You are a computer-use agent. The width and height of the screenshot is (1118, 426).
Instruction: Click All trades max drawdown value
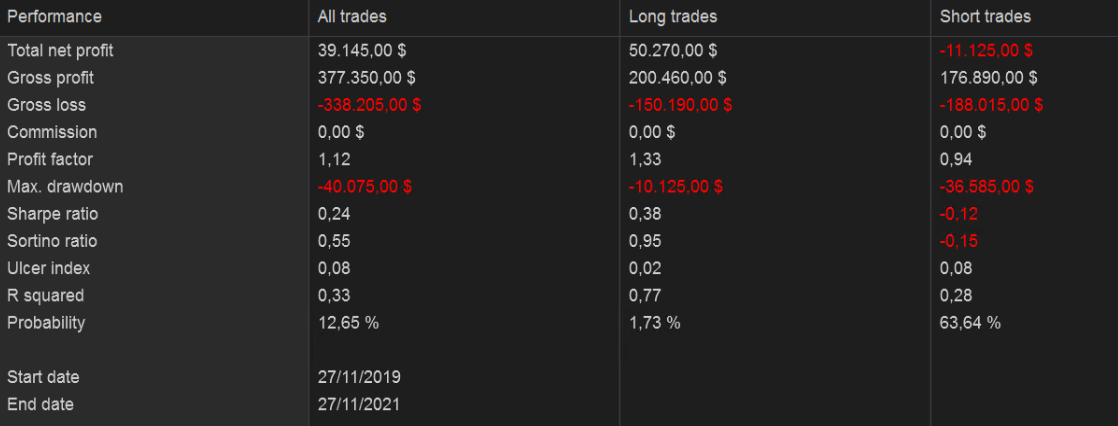click(365, 186)
